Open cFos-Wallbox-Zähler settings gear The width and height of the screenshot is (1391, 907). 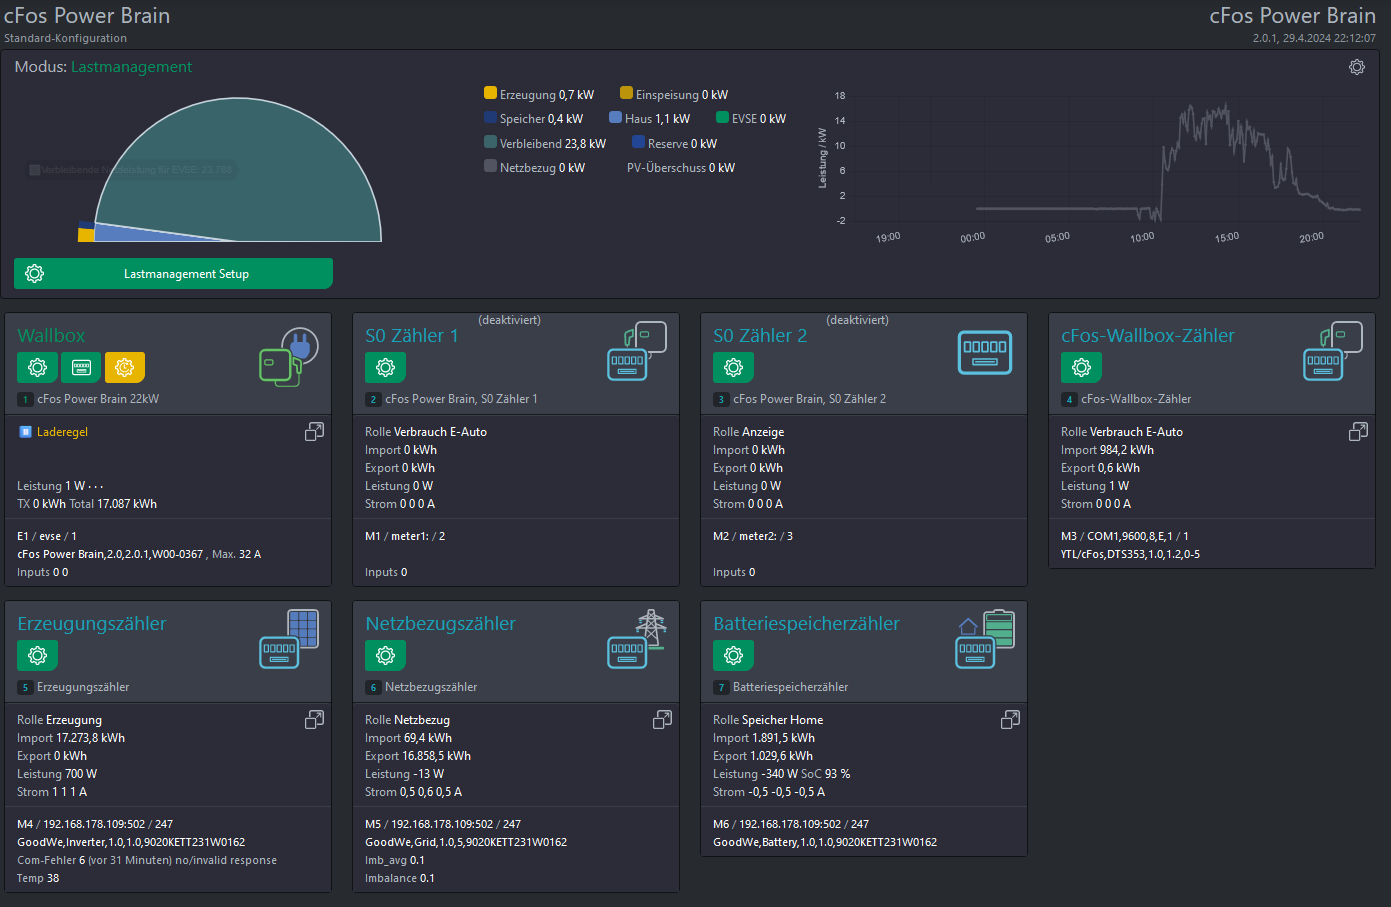[x=1081, y=368]
